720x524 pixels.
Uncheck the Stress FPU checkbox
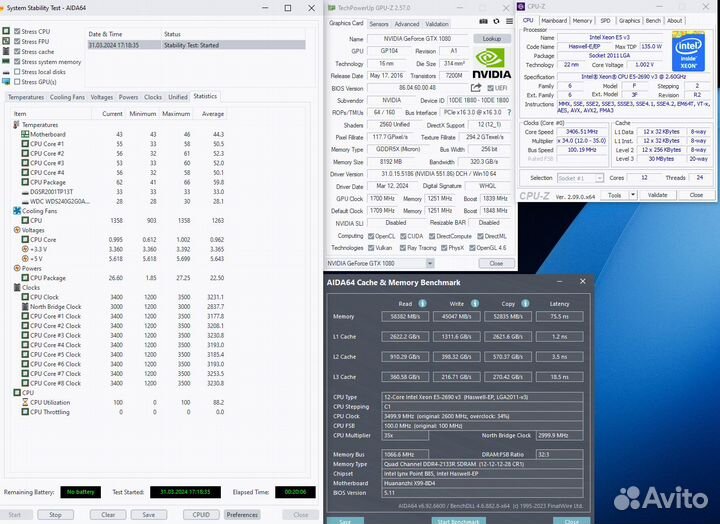[x=17, y=41]
